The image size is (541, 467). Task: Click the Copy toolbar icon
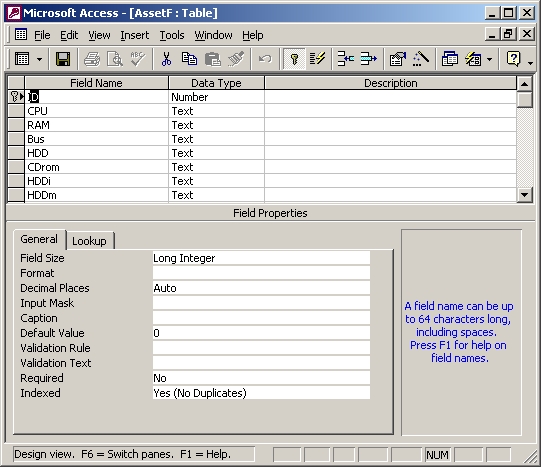pyautogui.click(x=189, y=59)
